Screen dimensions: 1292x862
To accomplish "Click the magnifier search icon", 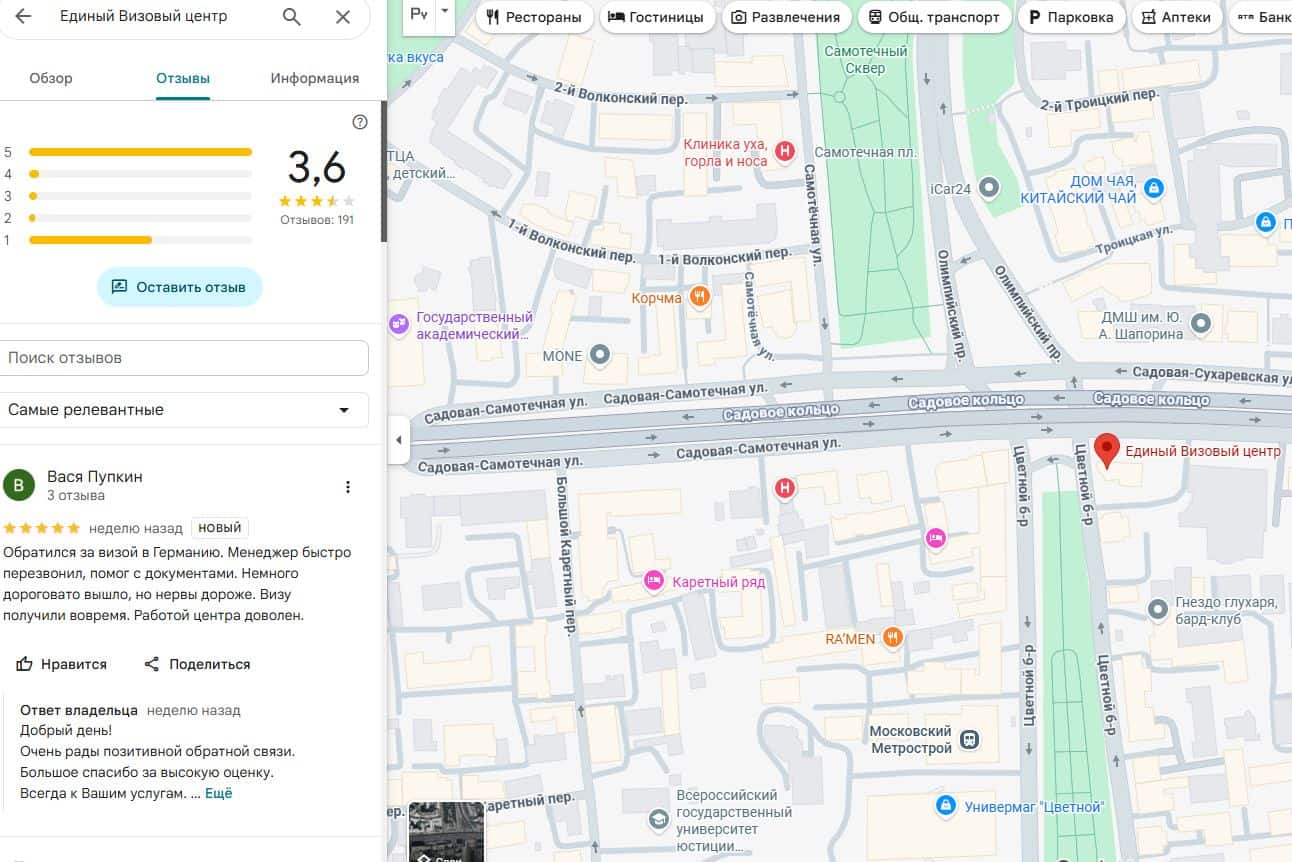I will click(291, 17).
